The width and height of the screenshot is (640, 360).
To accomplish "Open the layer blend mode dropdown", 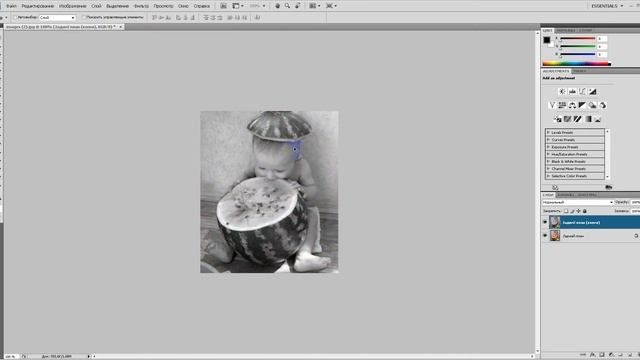I will pos(578,202).
